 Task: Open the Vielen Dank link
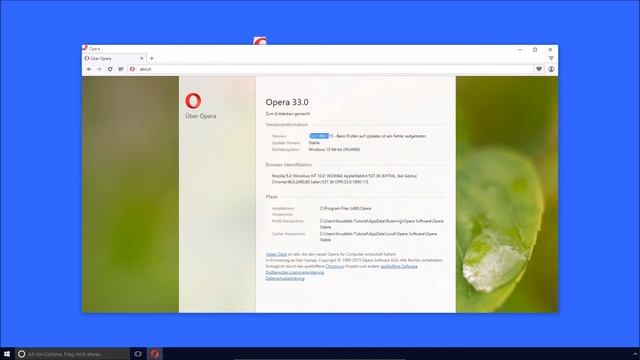(276, 254)
